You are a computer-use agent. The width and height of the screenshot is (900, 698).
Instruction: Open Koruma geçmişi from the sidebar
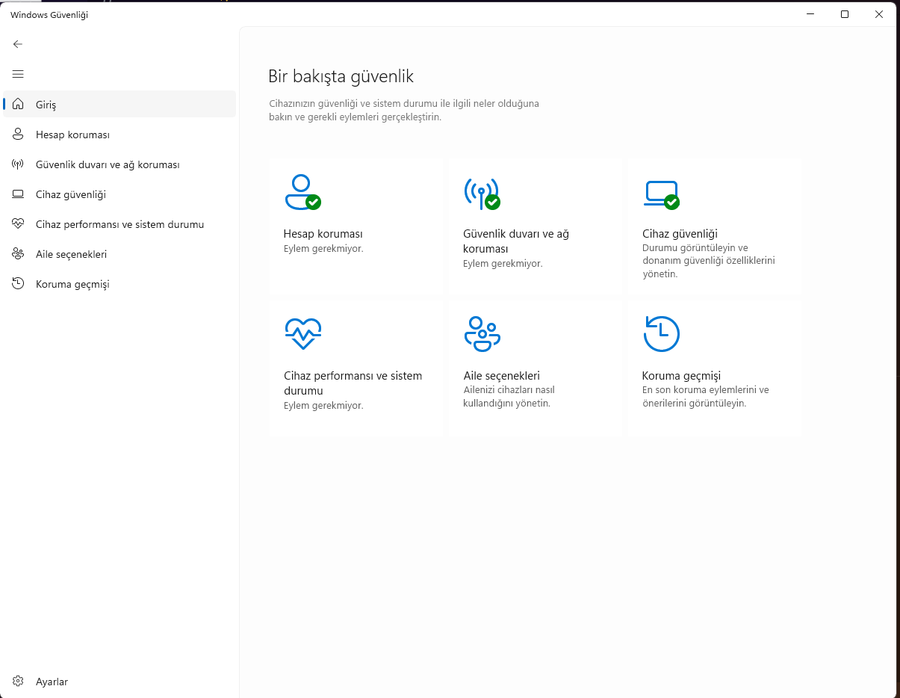tap(119, 284)
